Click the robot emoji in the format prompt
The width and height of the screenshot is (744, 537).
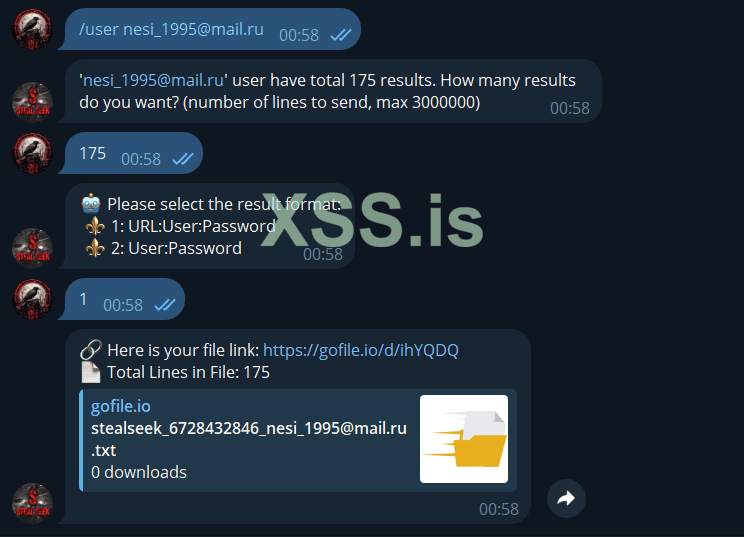click(x=92, y=205)
